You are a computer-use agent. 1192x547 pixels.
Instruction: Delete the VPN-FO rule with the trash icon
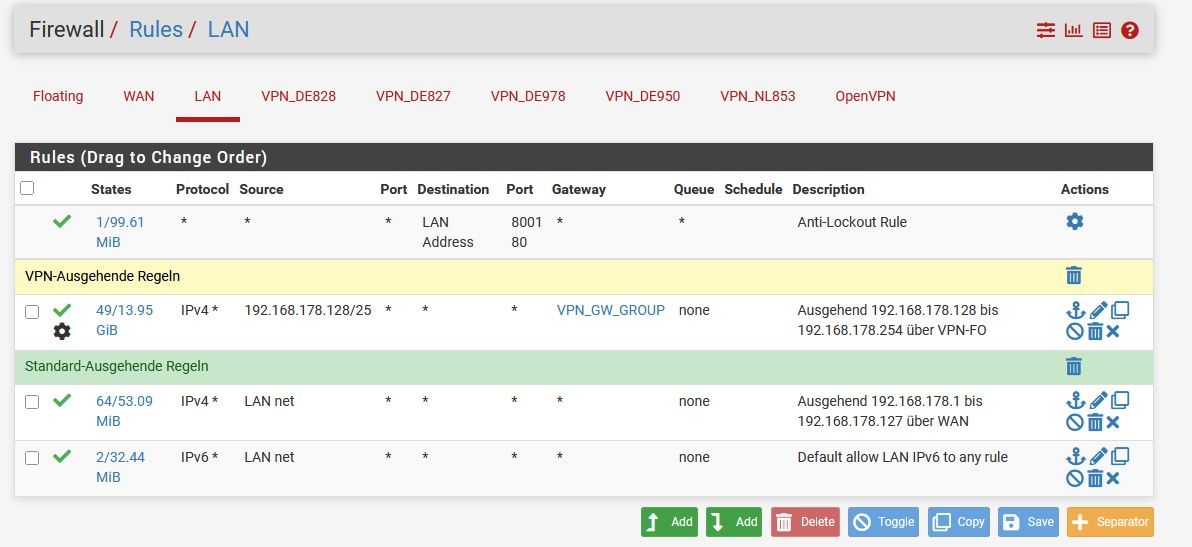pyautogui.click(x=1095, y=331)
